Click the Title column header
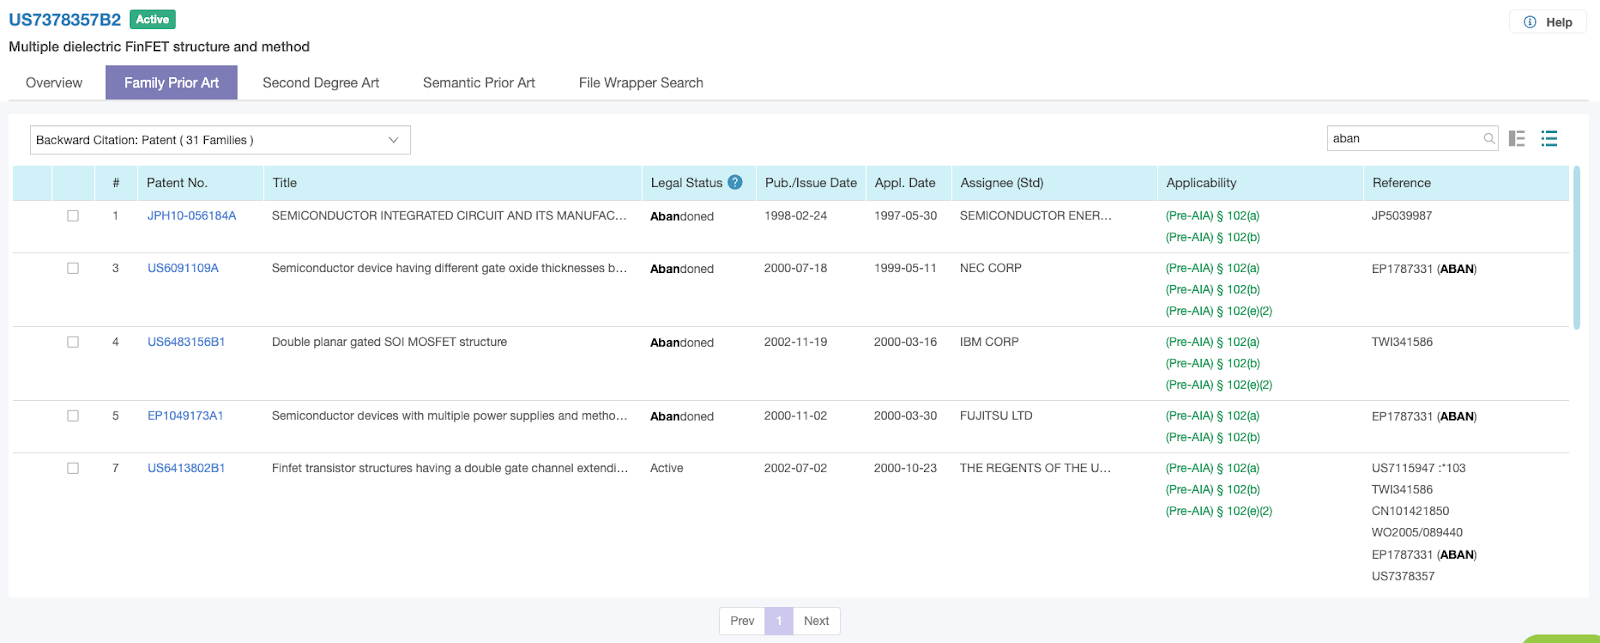This screenshot has height=643, width=1600. pyautogui.click(x=285, y=183)
